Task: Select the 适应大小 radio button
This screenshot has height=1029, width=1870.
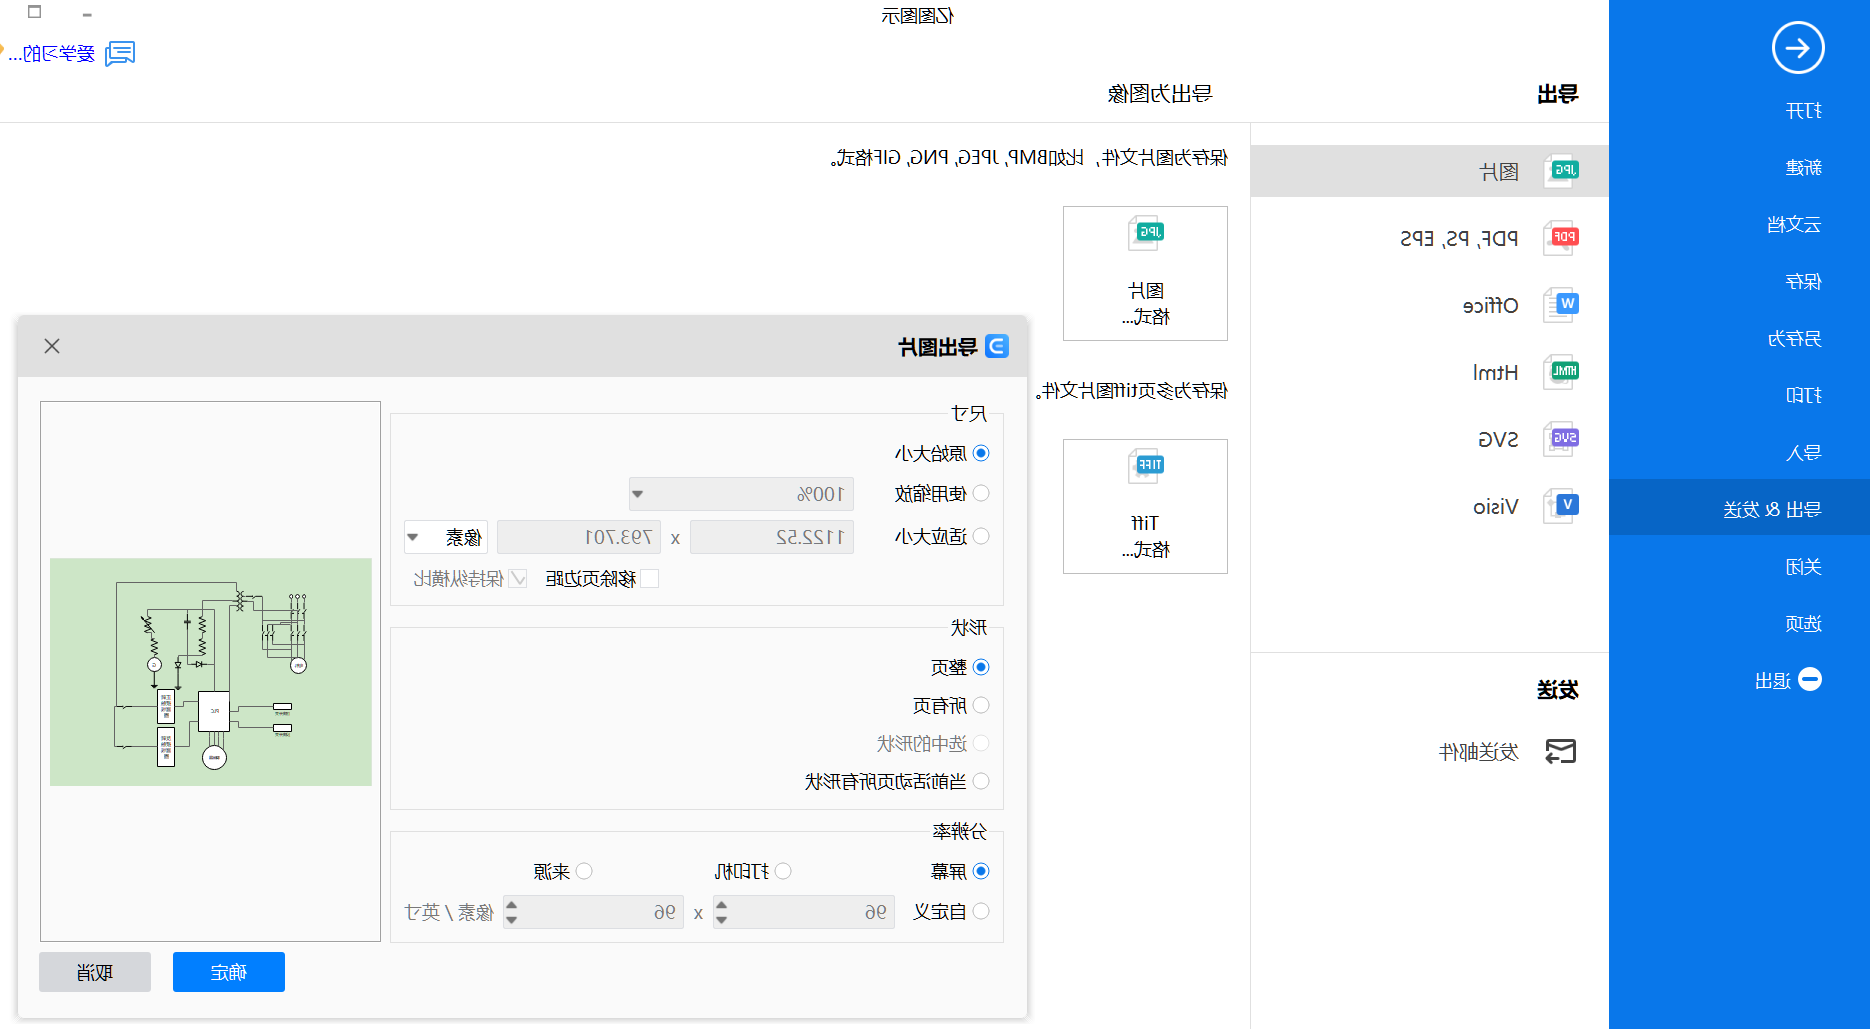Action: tap(981, 536)
